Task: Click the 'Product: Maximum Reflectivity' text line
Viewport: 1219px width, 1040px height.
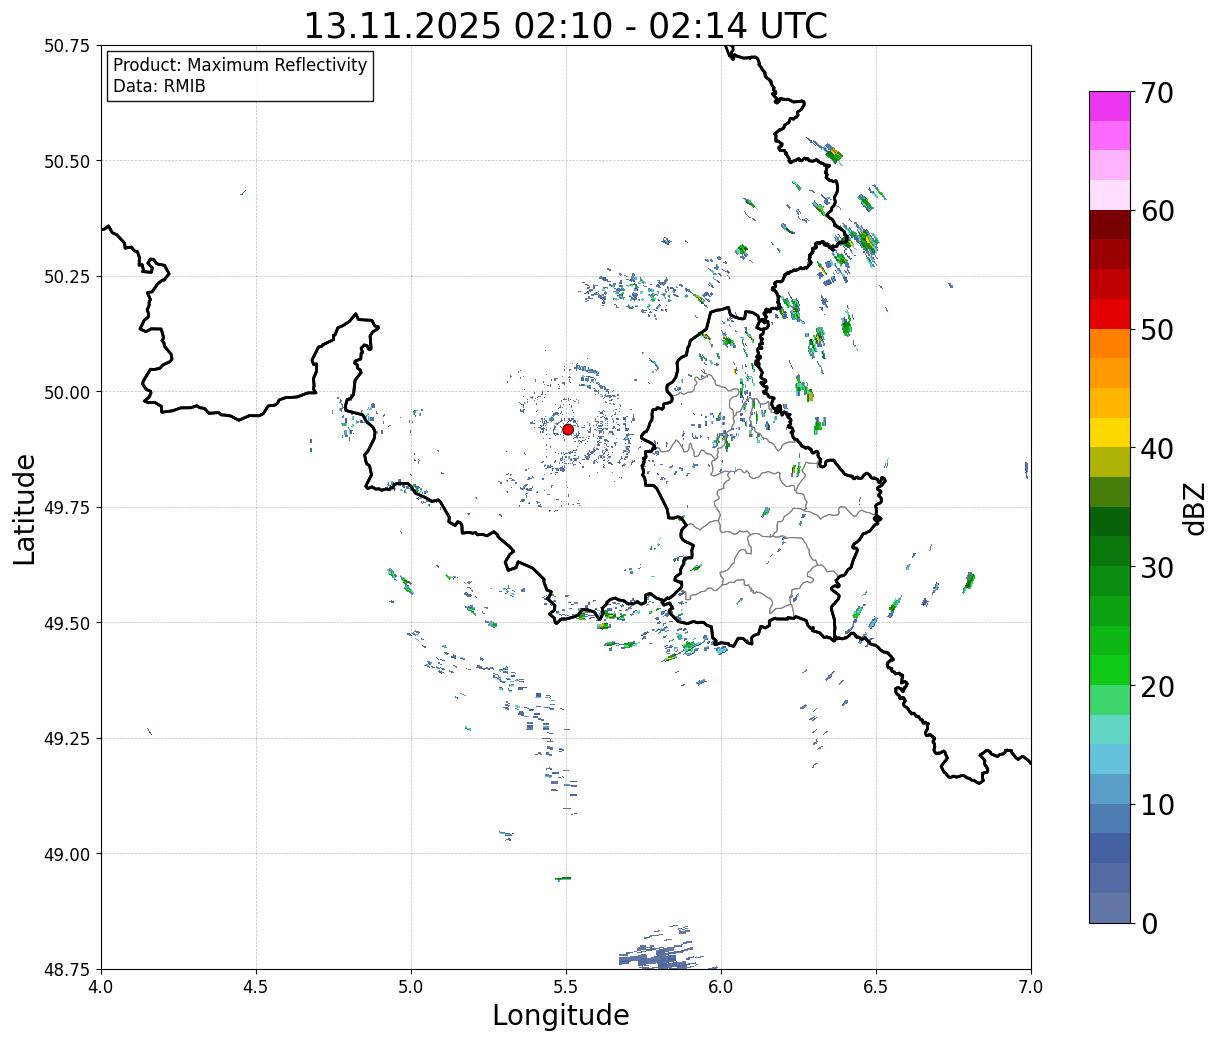Action: [x=240, y=65]
